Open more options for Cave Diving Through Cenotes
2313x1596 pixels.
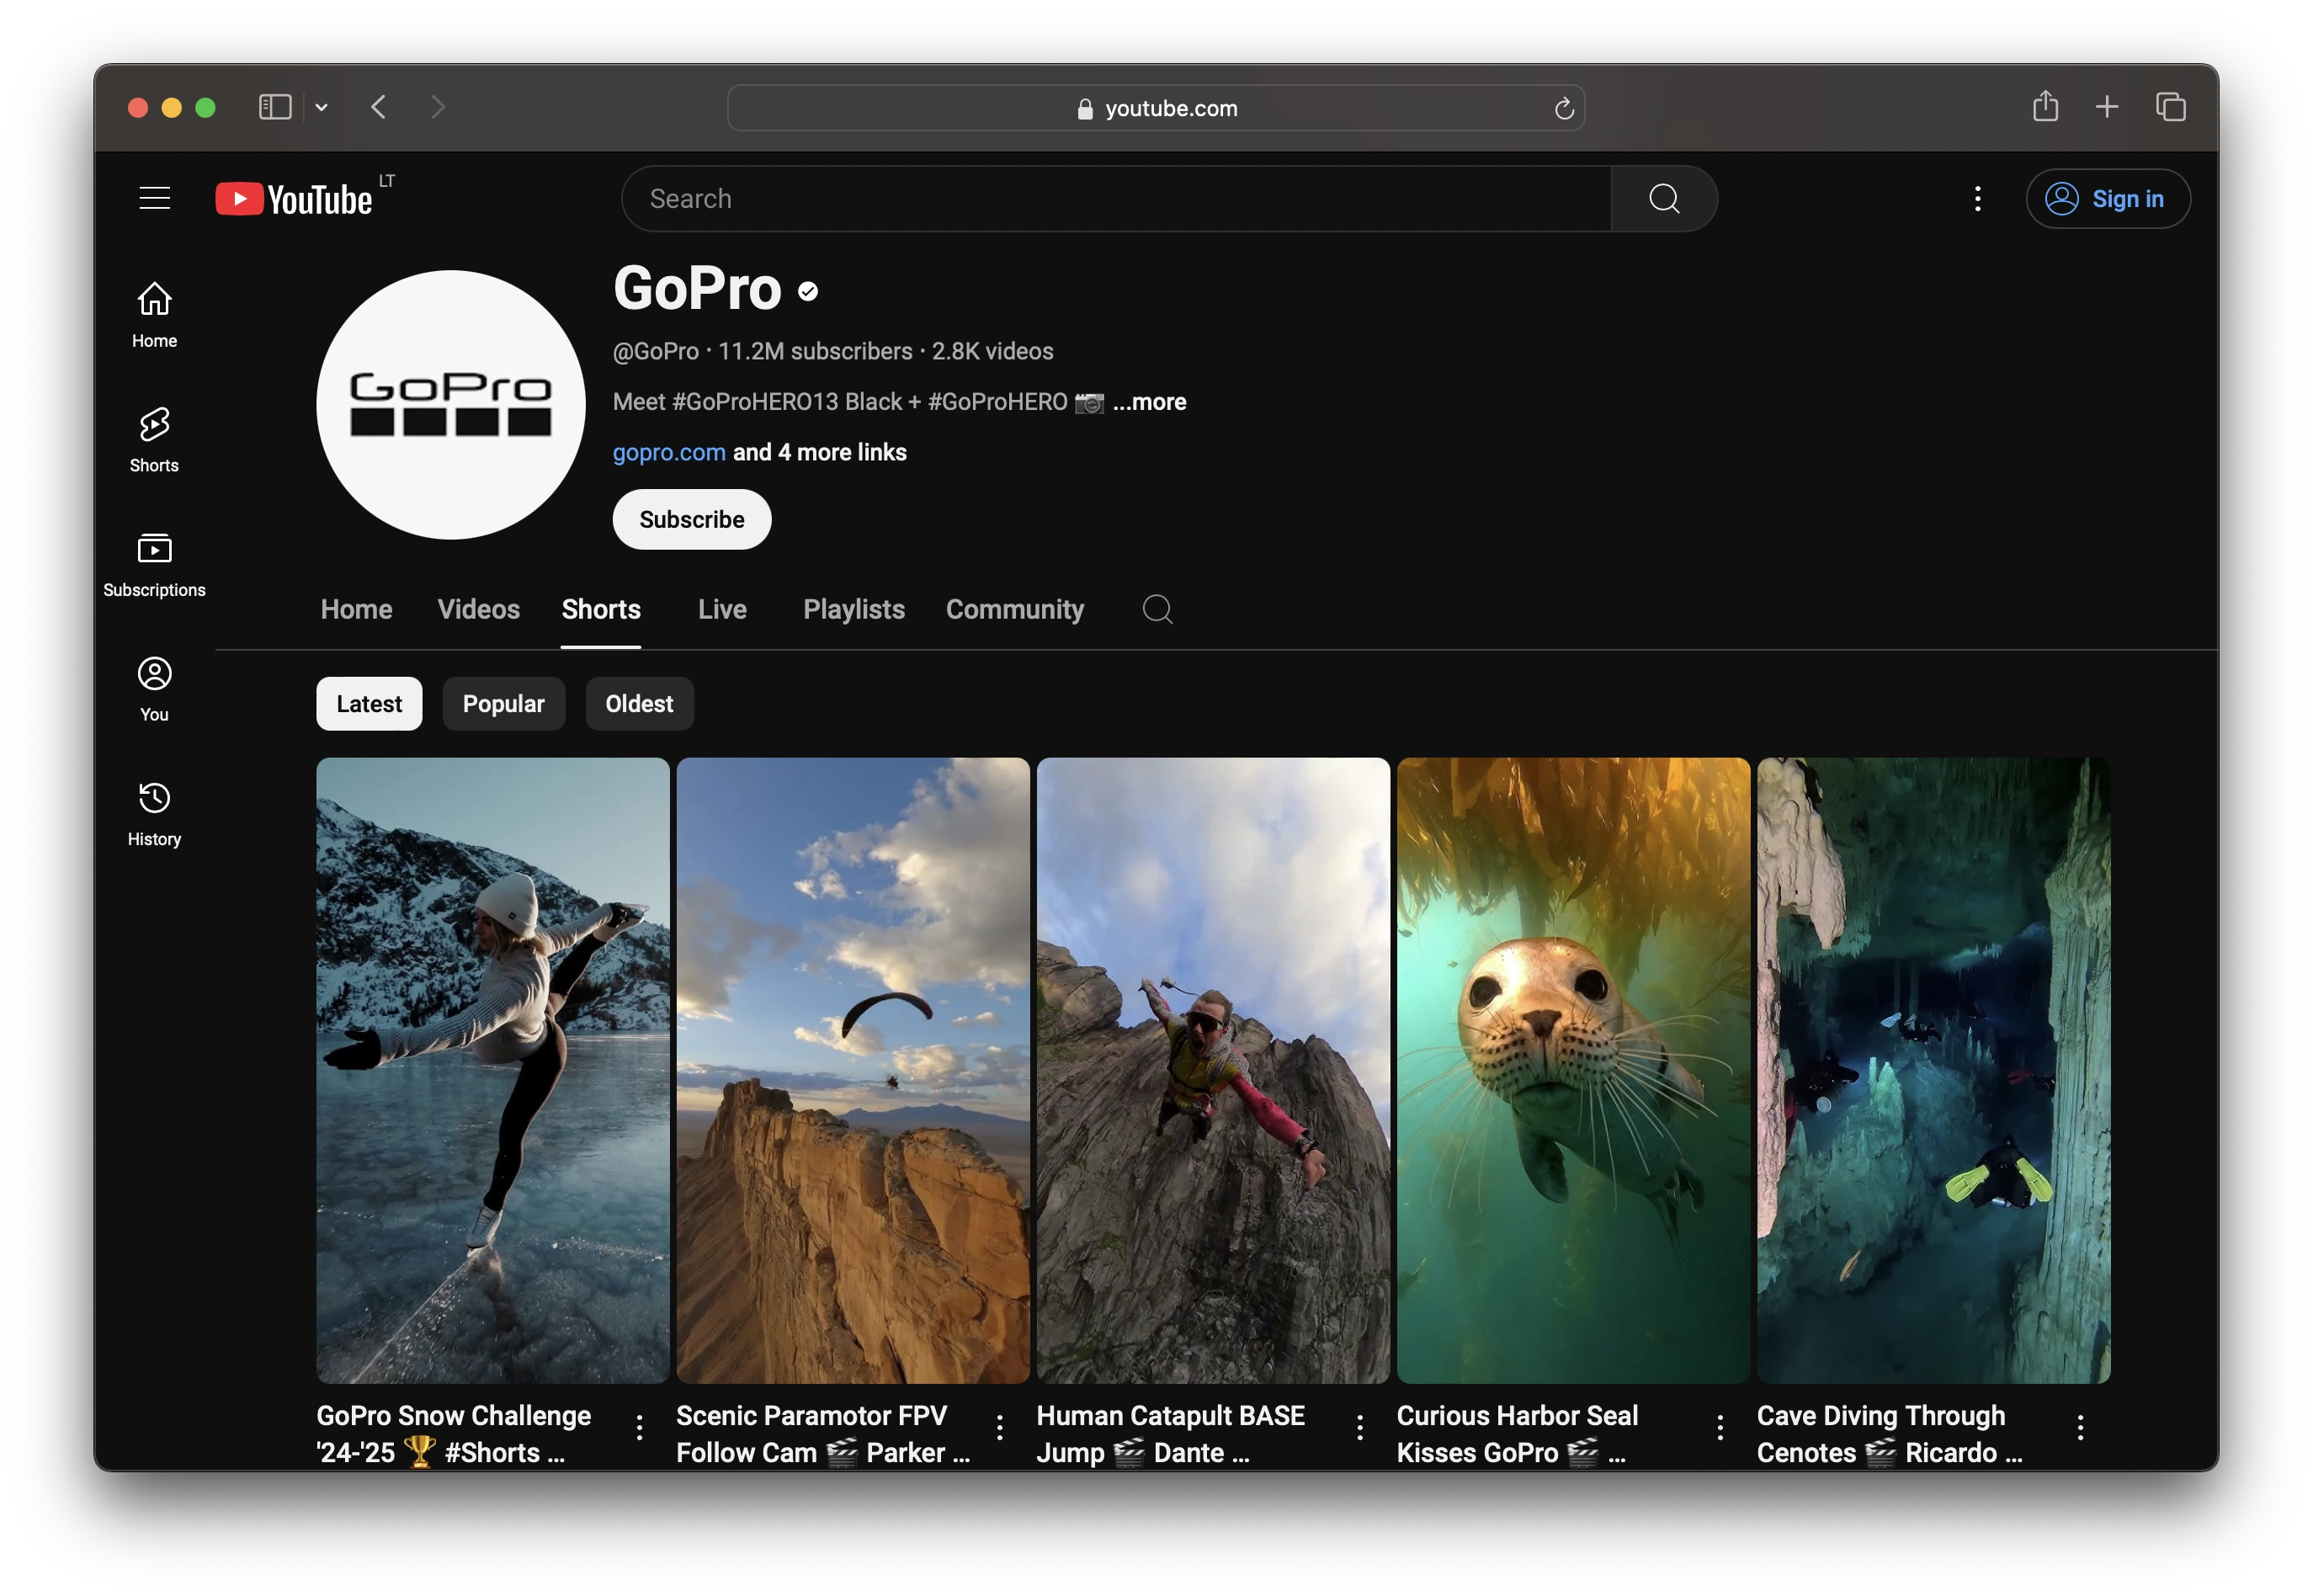pos(2080,1427)
